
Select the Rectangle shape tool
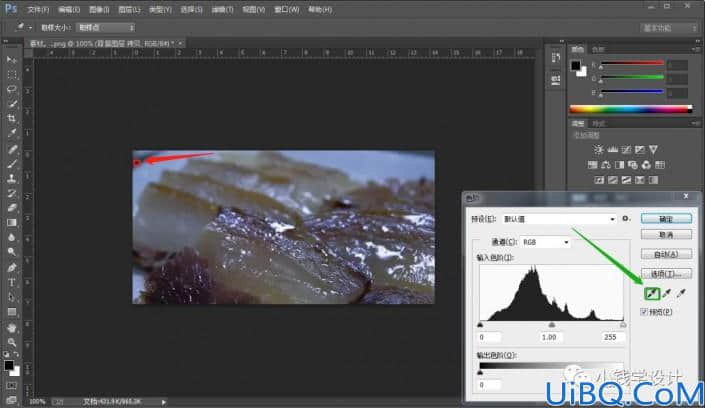(x=12, y=312)
